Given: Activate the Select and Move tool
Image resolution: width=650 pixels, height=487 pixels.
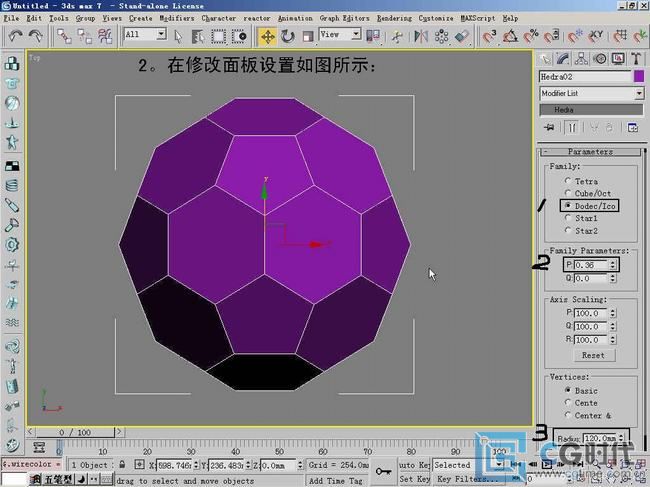Looking at the screenshot, I should 267,36.
